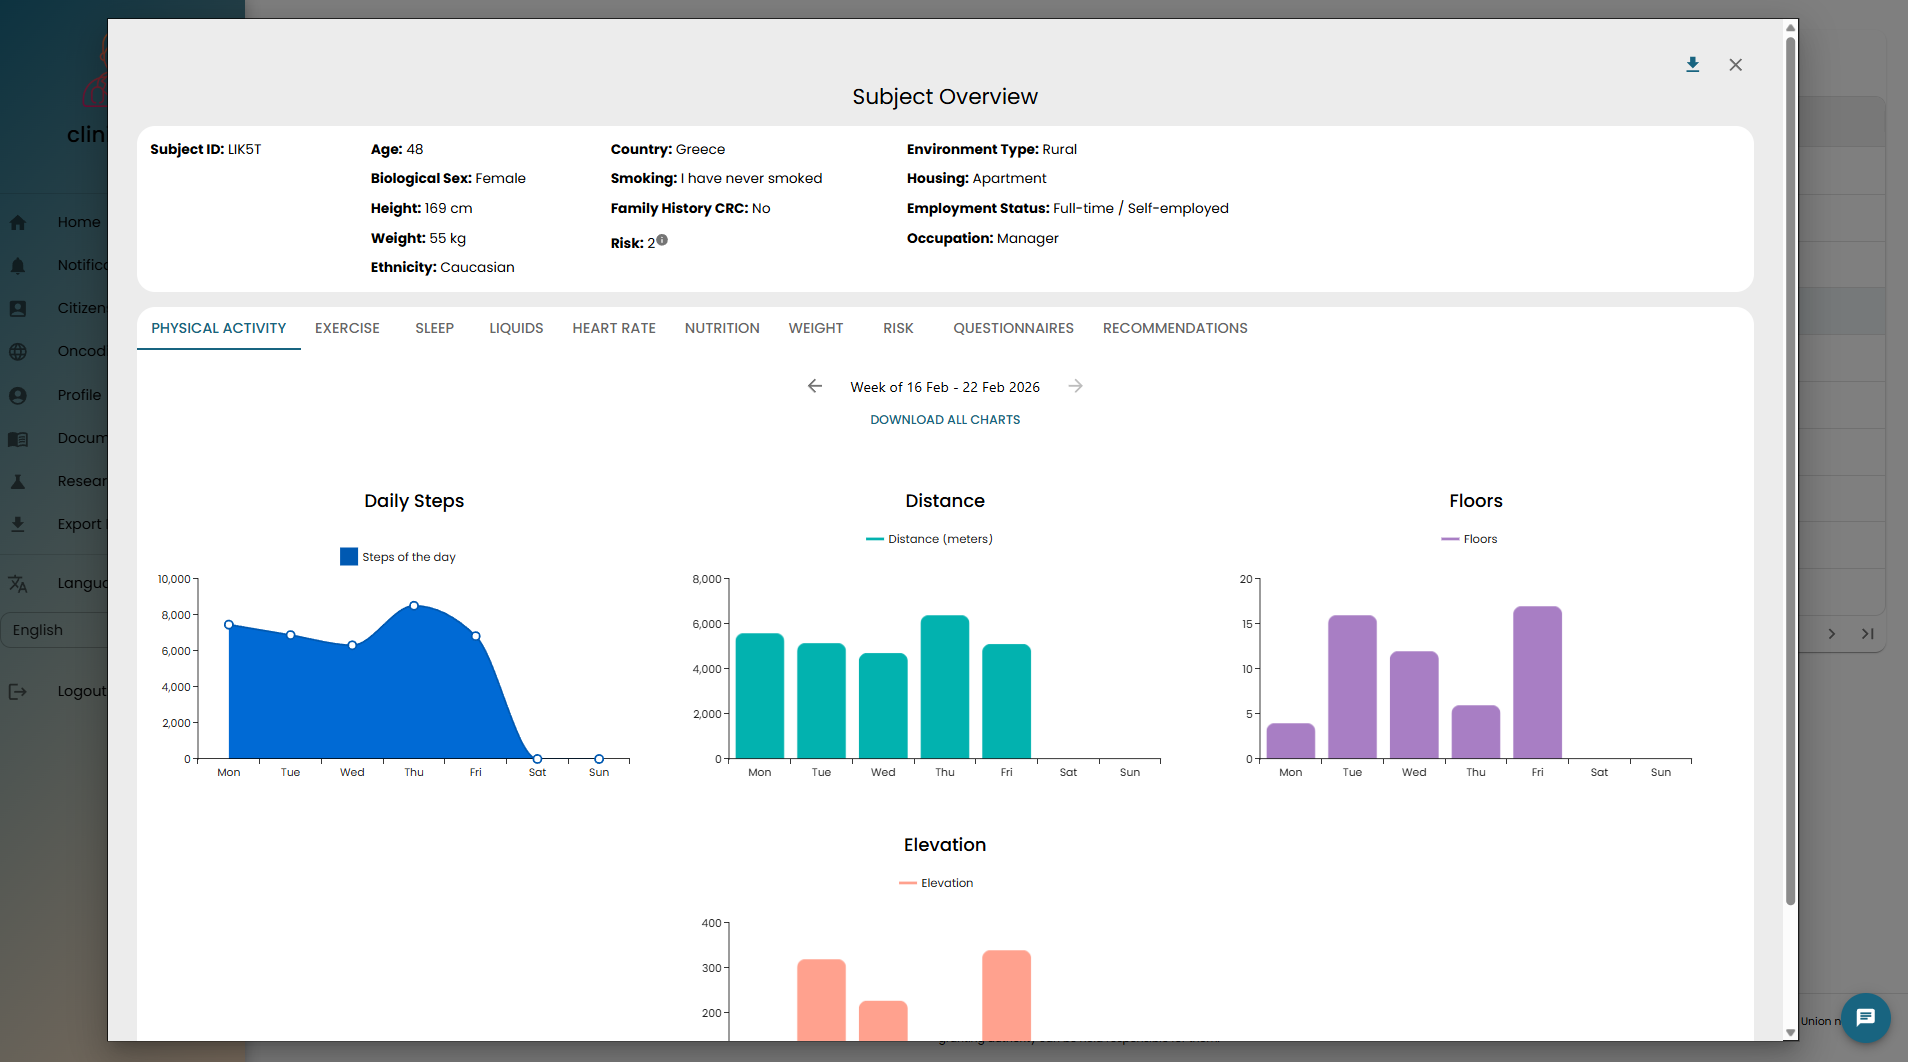
Task: Close the Subject Overview dialog
Action: tap(1735, 65)
